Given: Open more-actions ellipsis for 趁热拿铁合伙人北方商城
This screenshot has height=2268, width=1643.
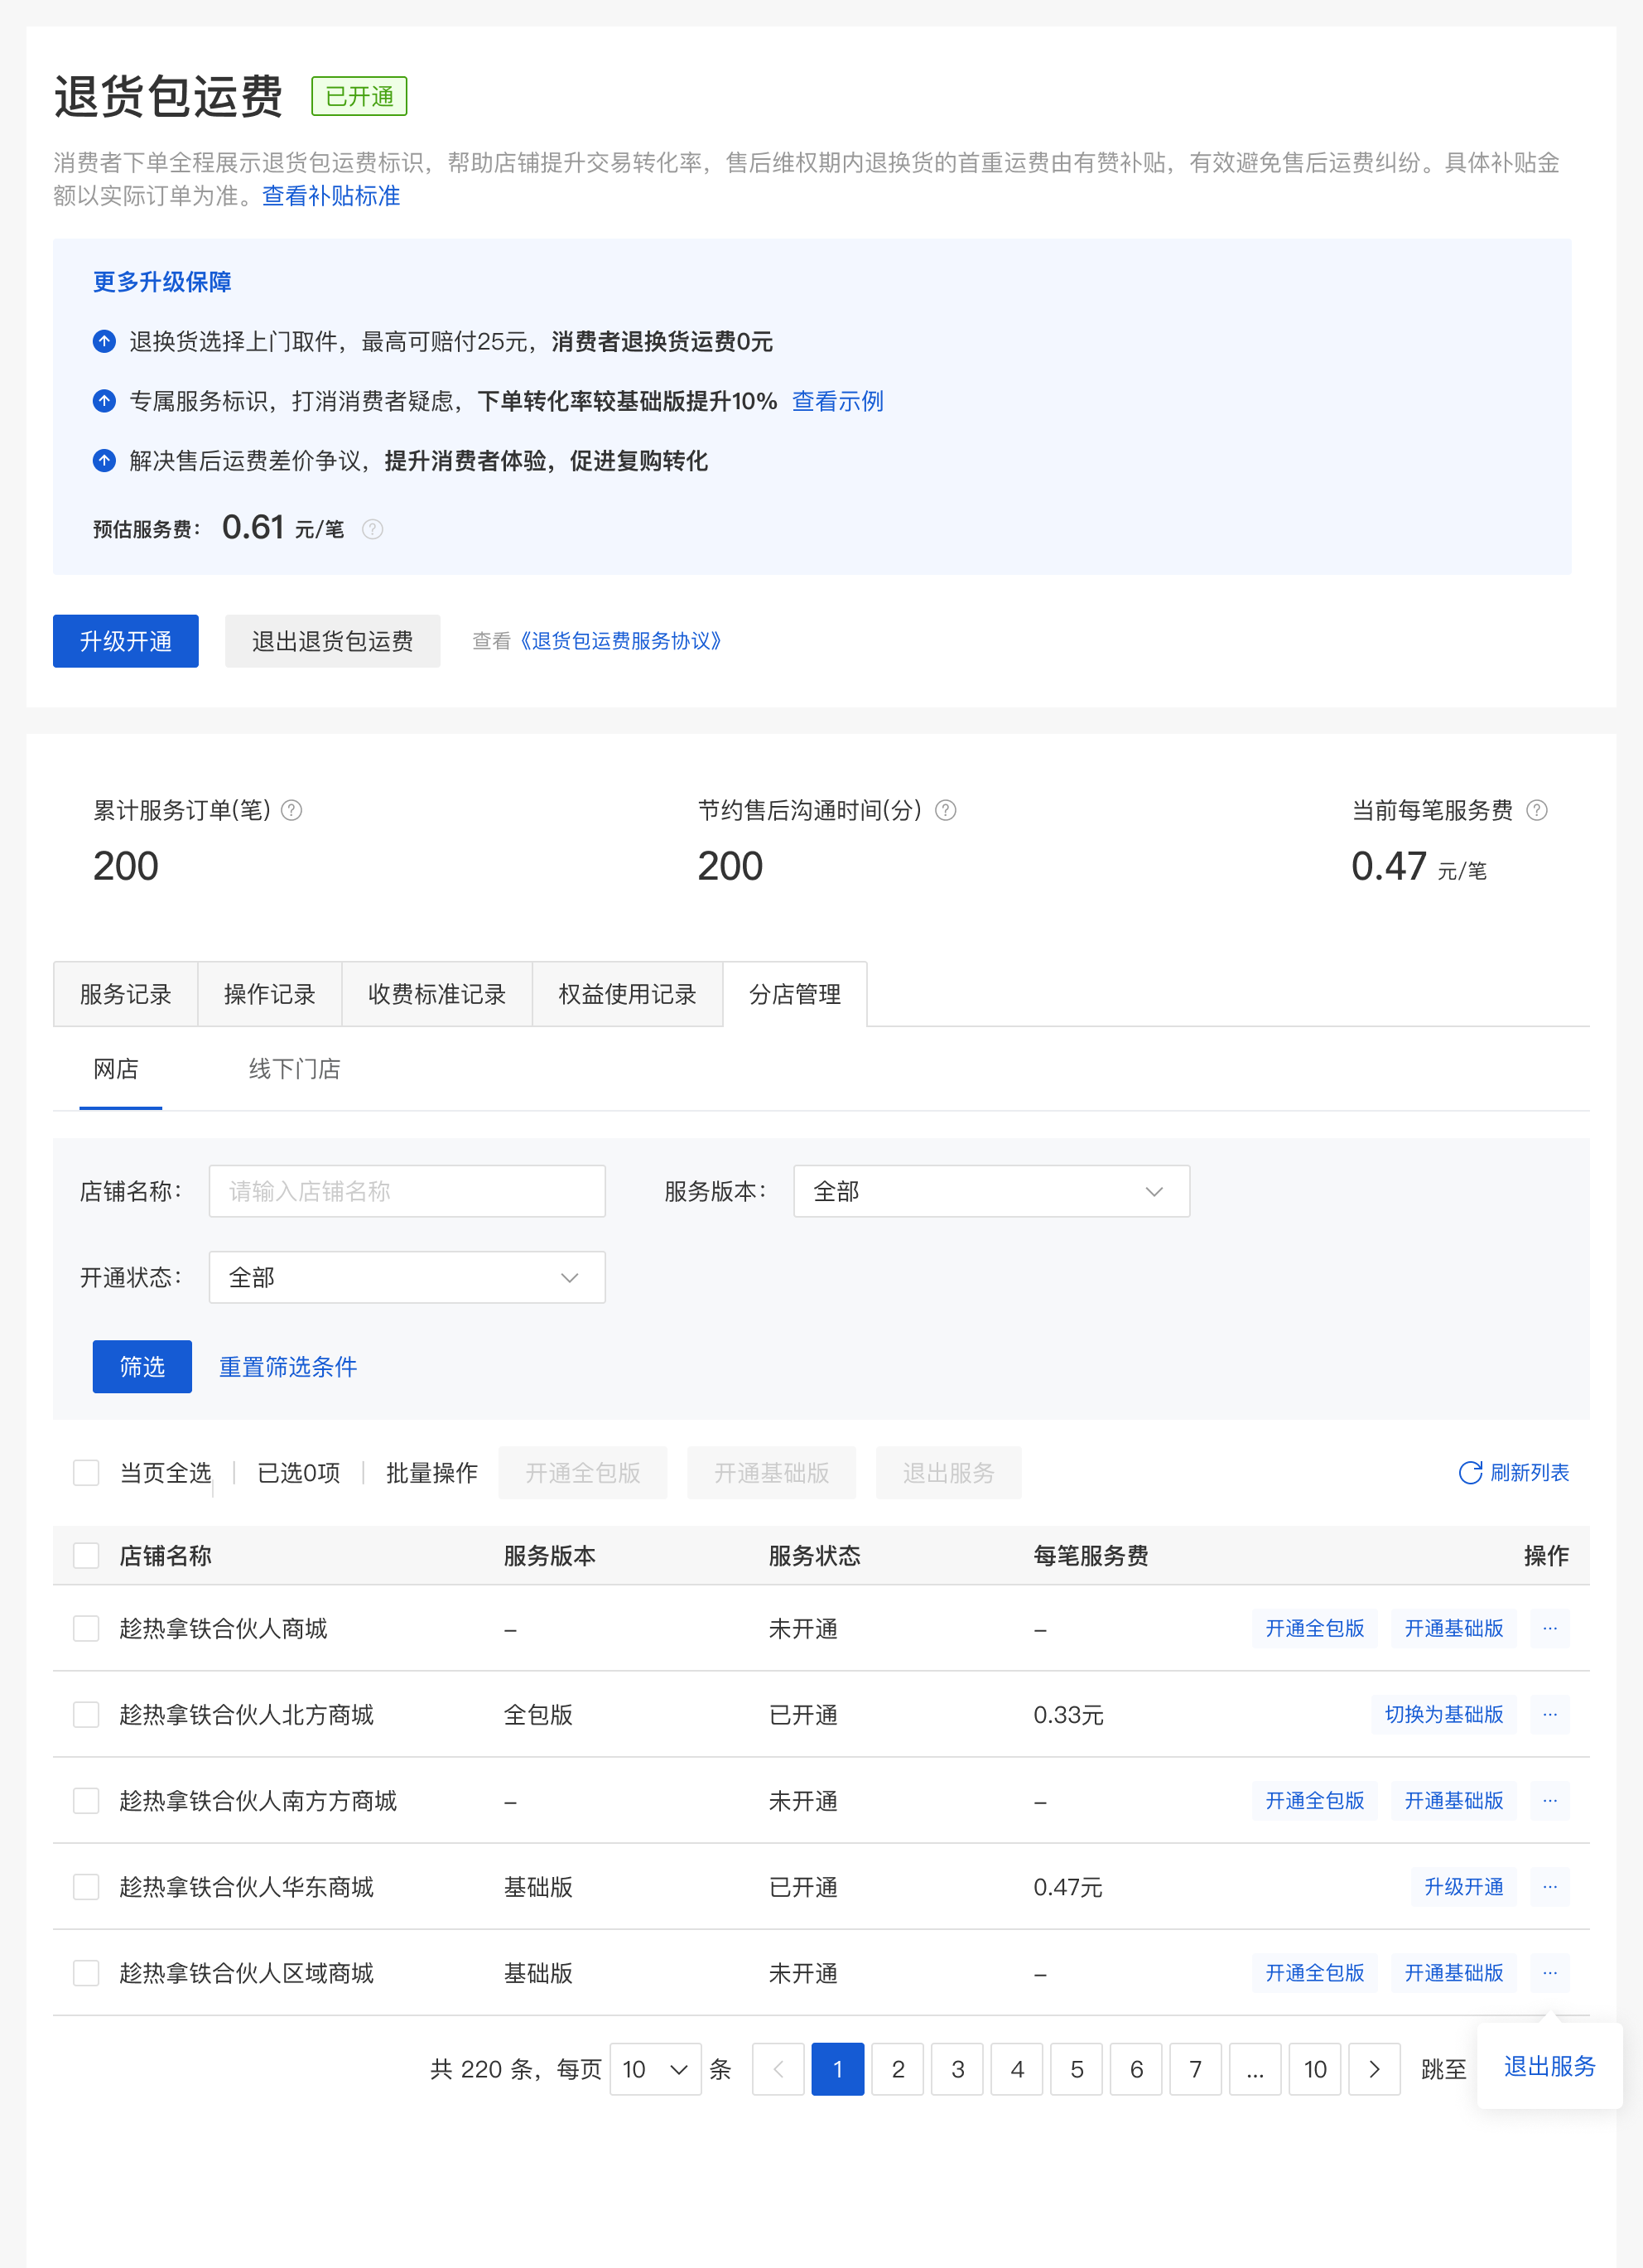Looking at the screenshot, I should [x=1549, y=1714].
